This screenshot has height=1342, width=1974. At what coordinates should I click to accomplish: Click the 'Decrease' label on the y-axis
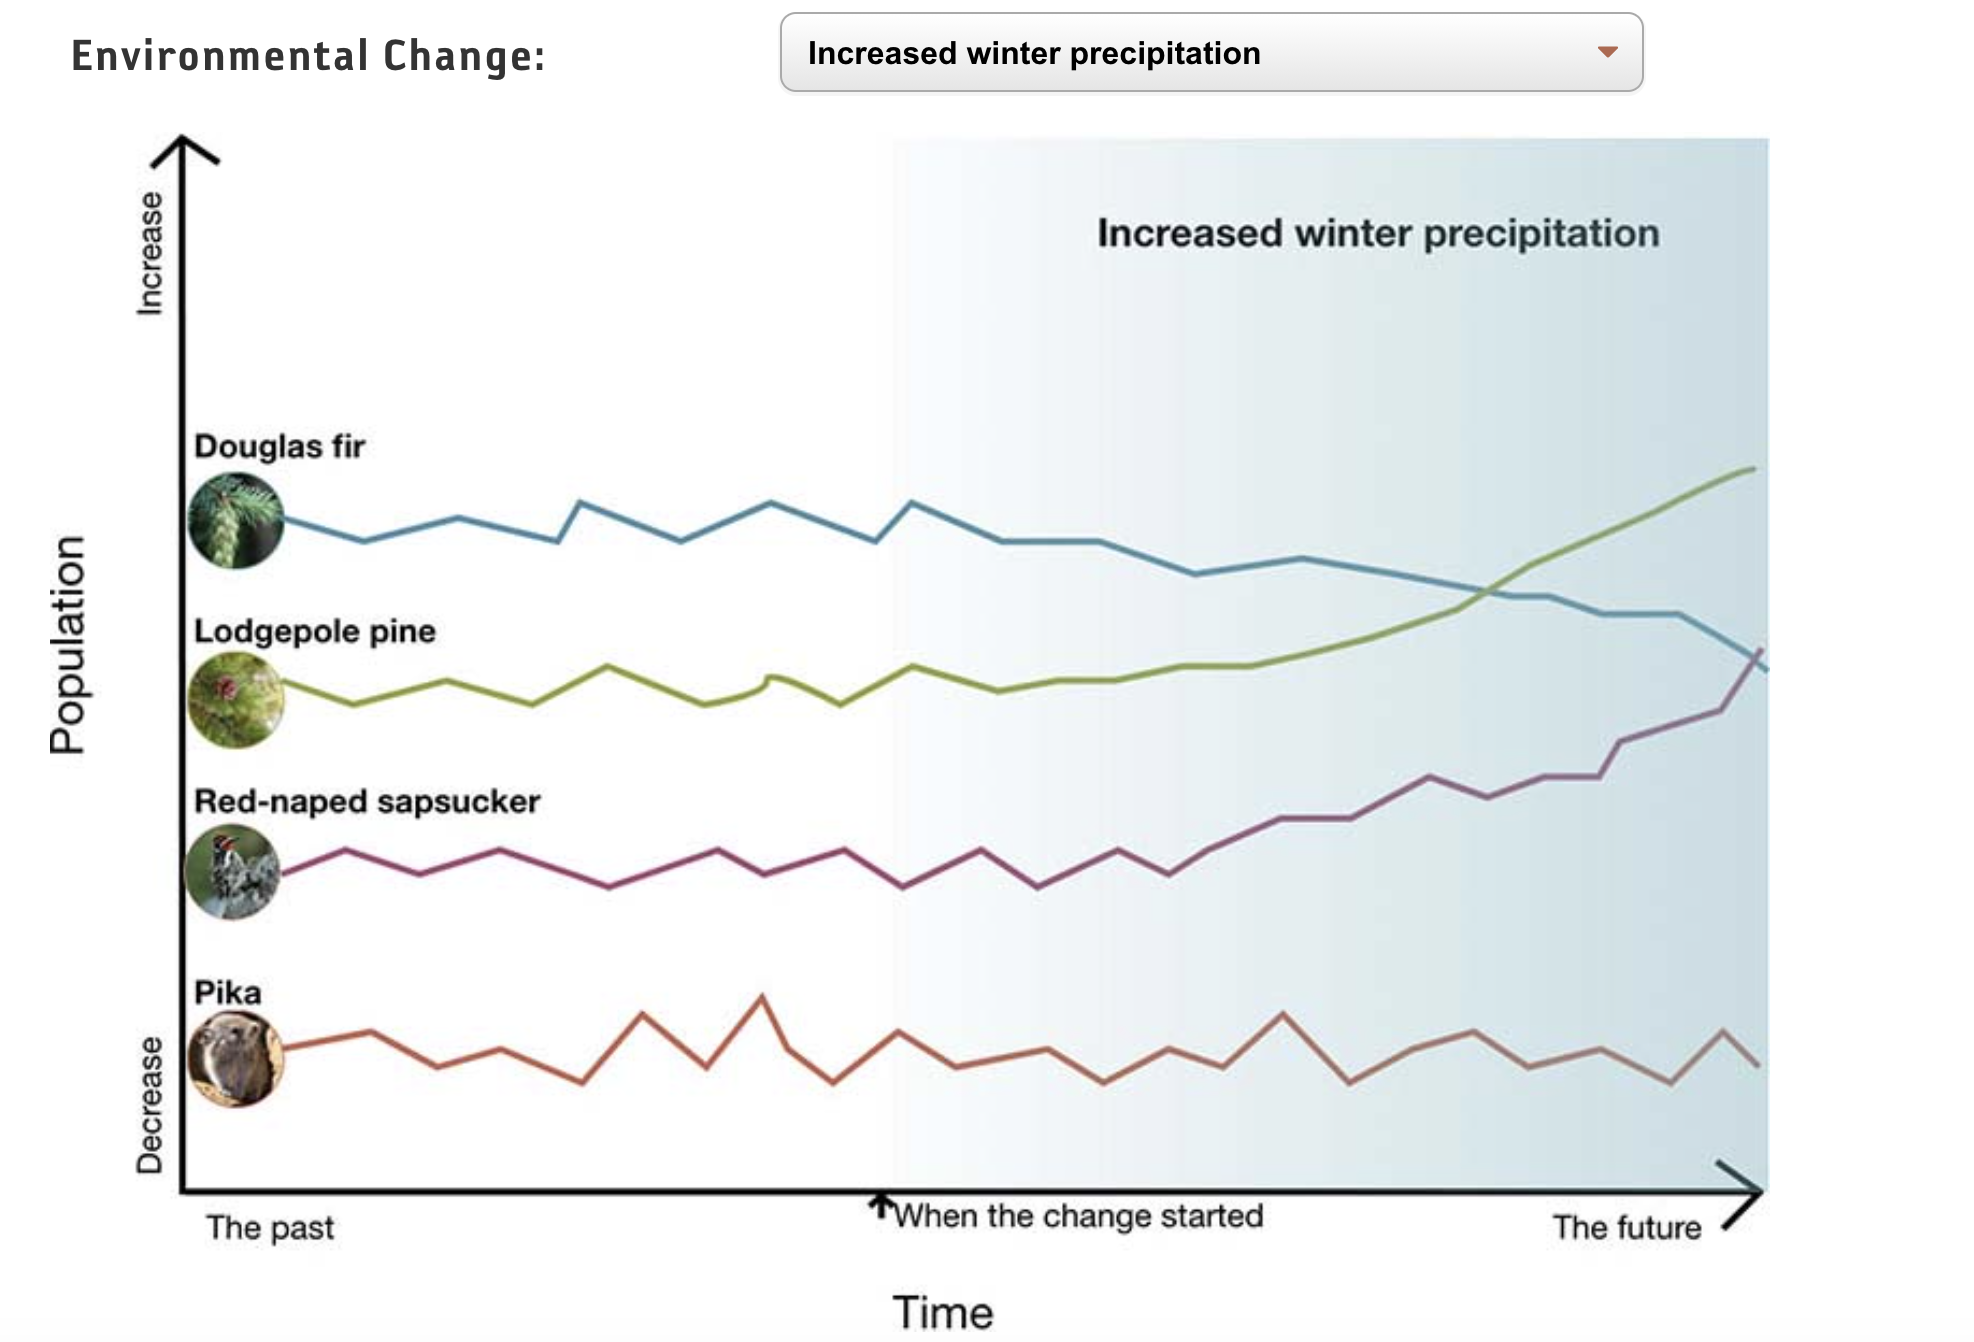coord(149,1104)
